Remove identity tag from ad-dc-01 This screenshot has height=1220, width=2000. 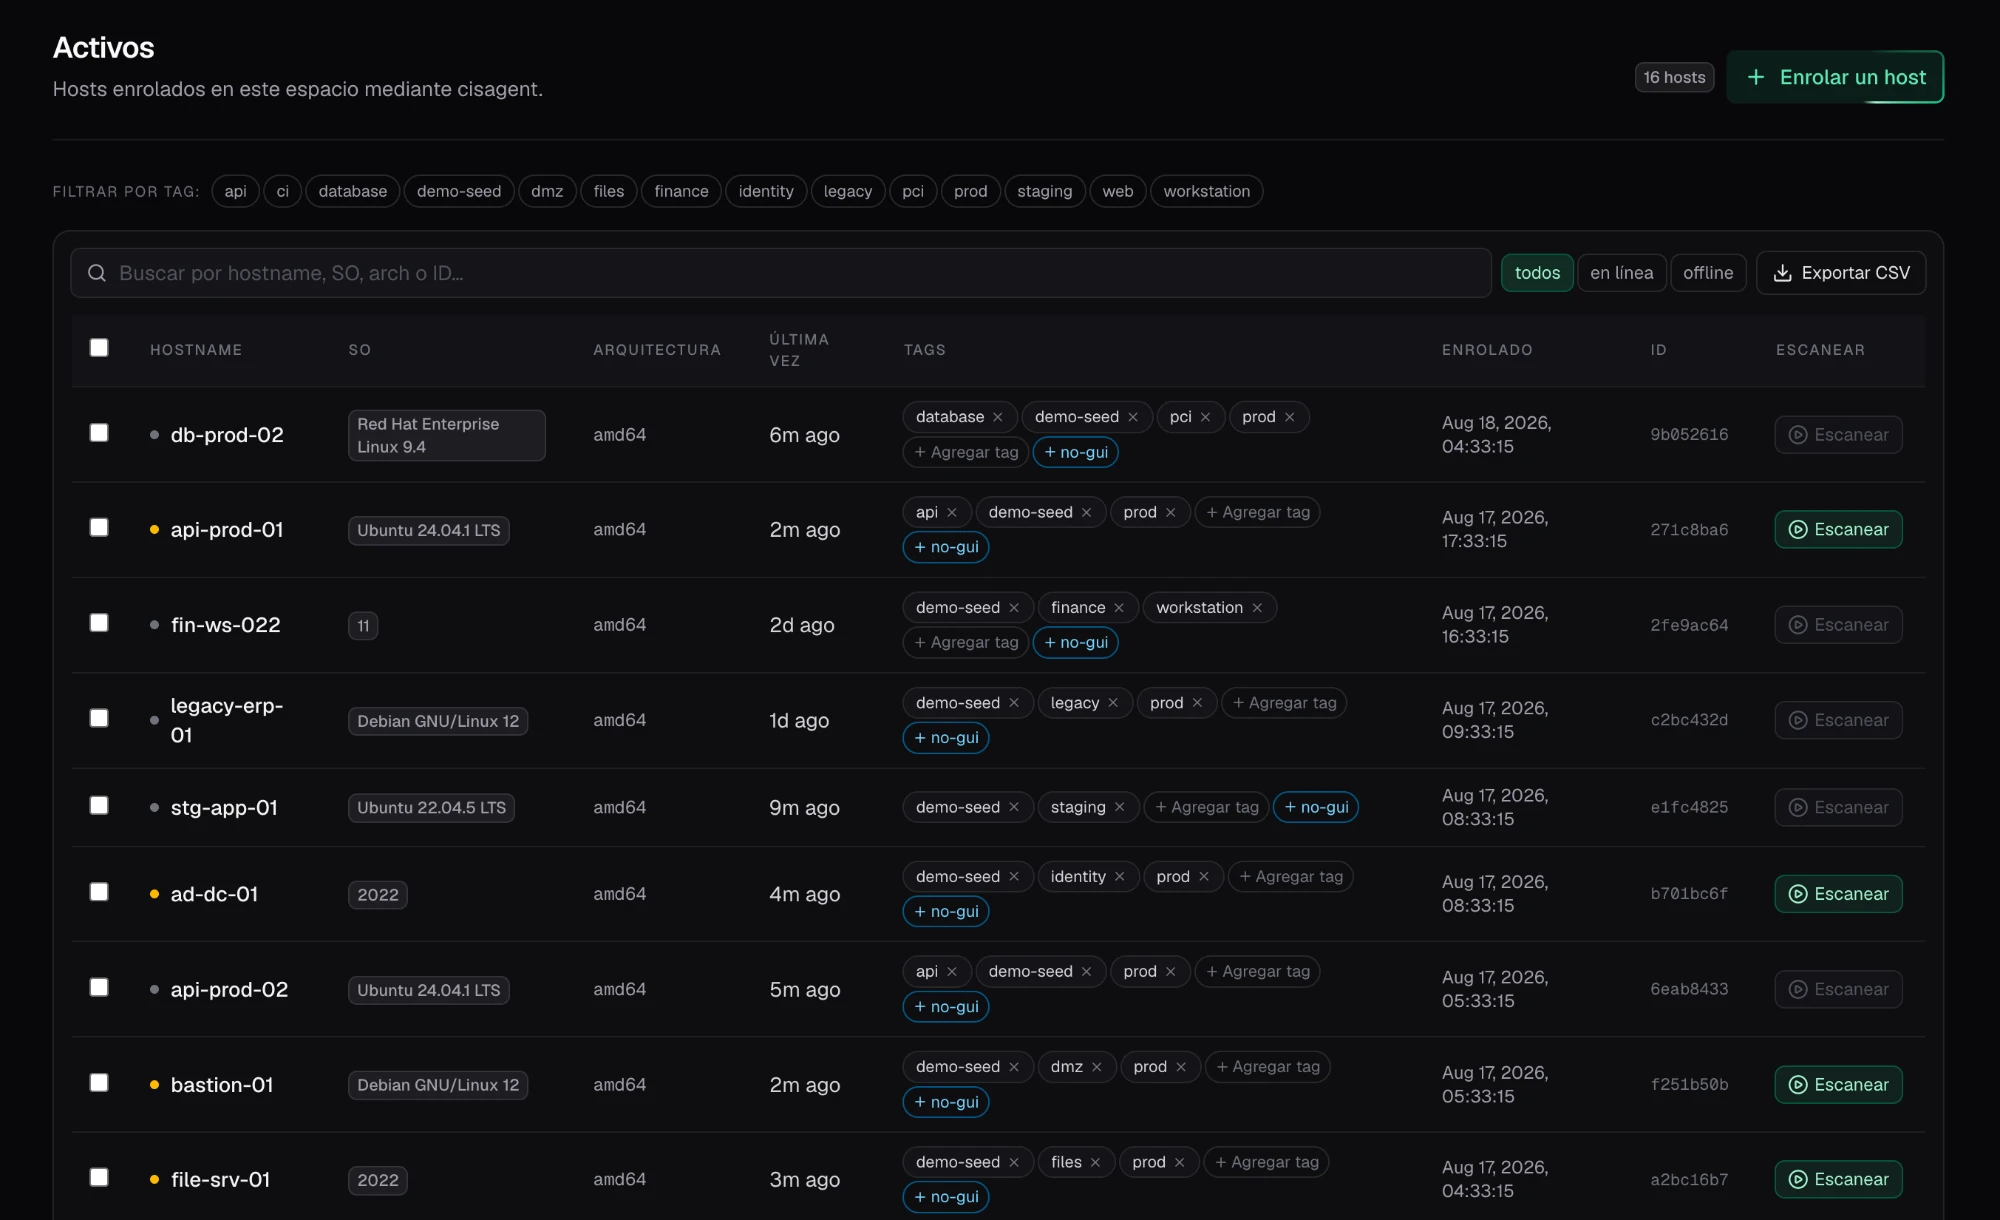[x=1119, y=877]
